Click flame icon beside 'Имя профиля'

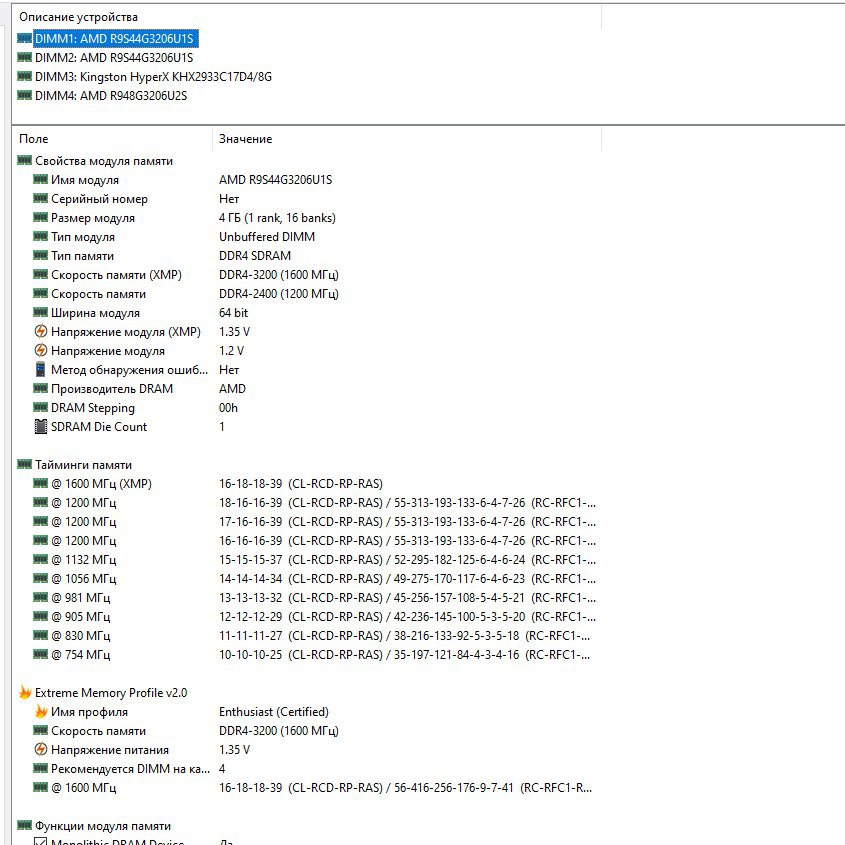(41, 711)
